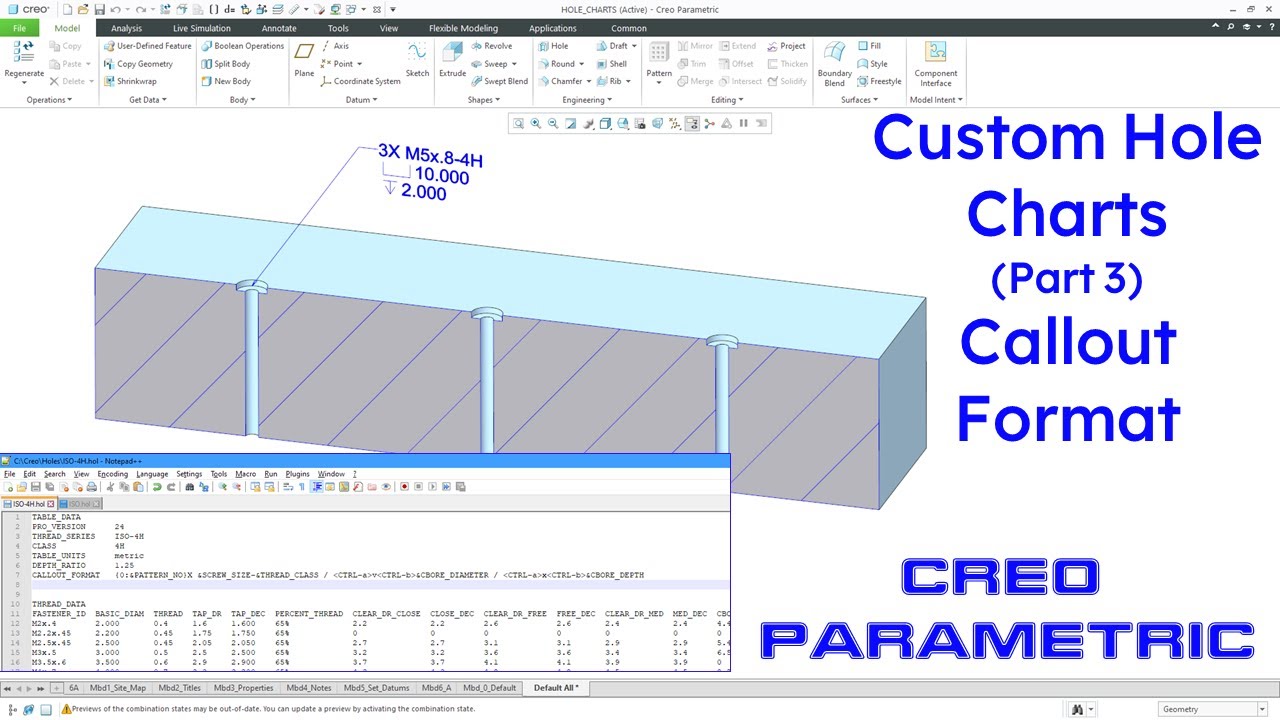1280x720 pixels.
Task: Toggle word wrap in the Notepad++ toolbar
Action: pos(288,487)
